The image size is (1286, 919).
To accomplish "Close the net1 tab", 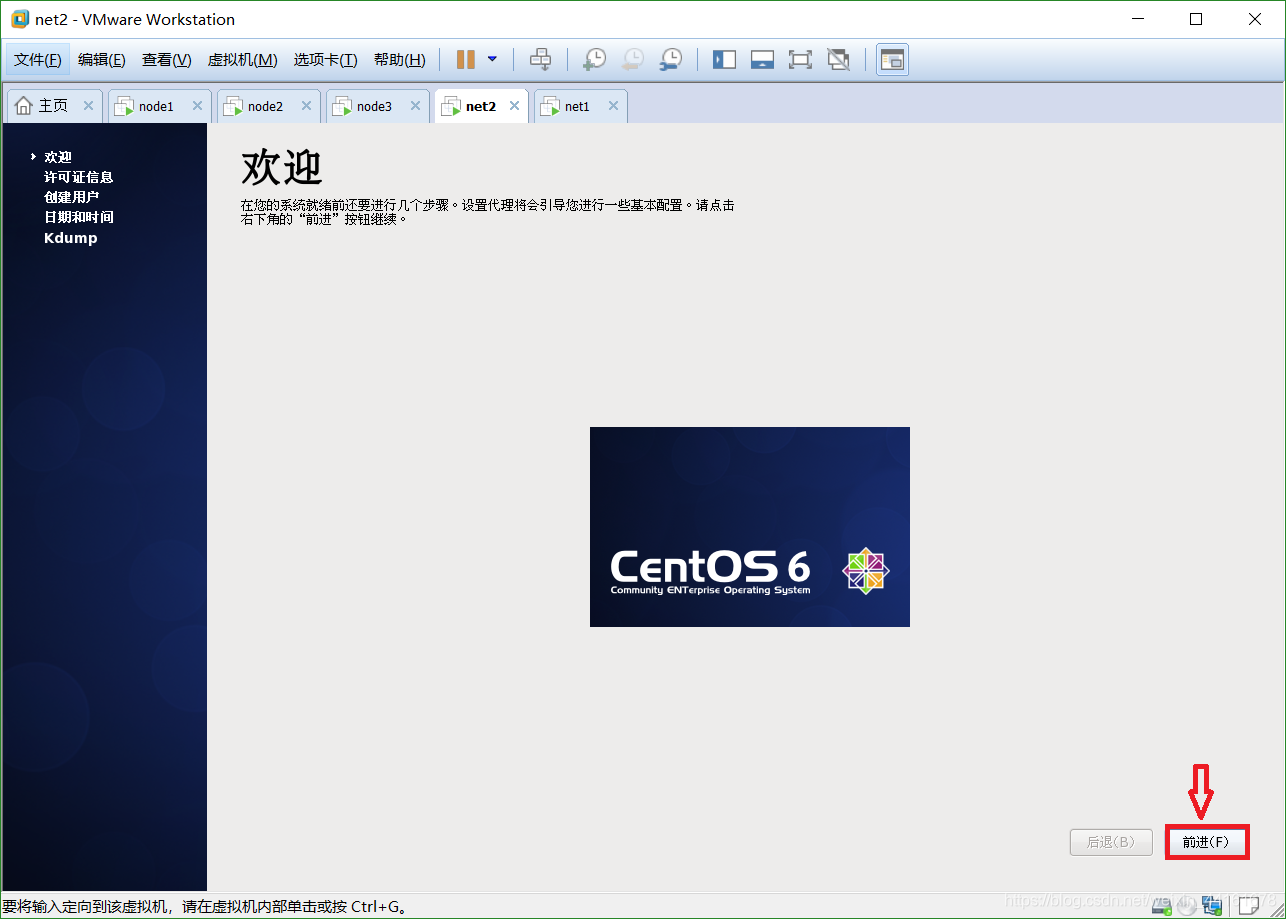I will click(x=613, y=106).
